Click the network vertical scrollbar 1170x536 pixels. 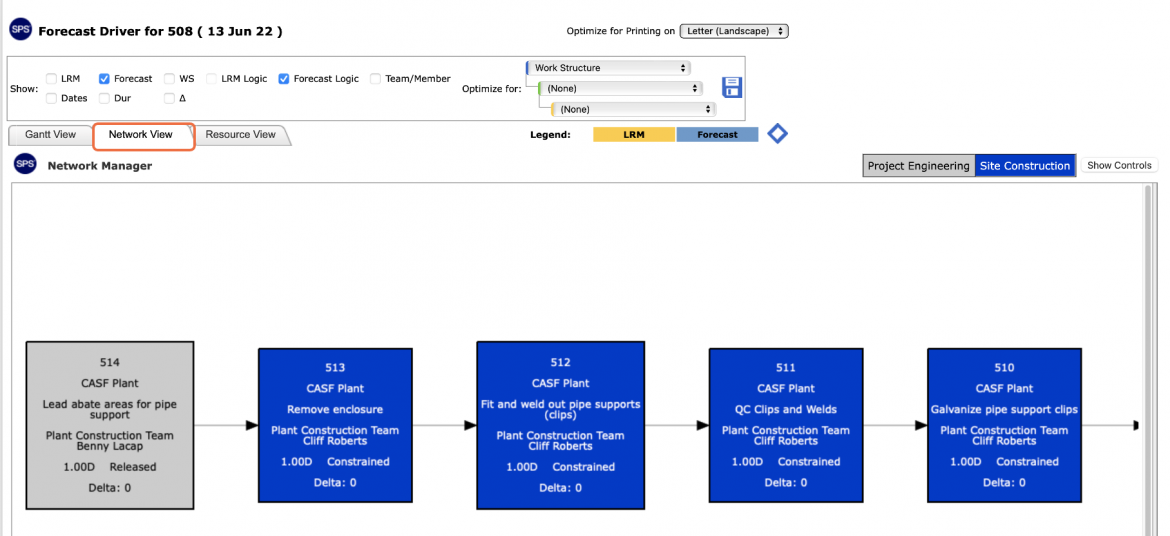point(1150,358)
